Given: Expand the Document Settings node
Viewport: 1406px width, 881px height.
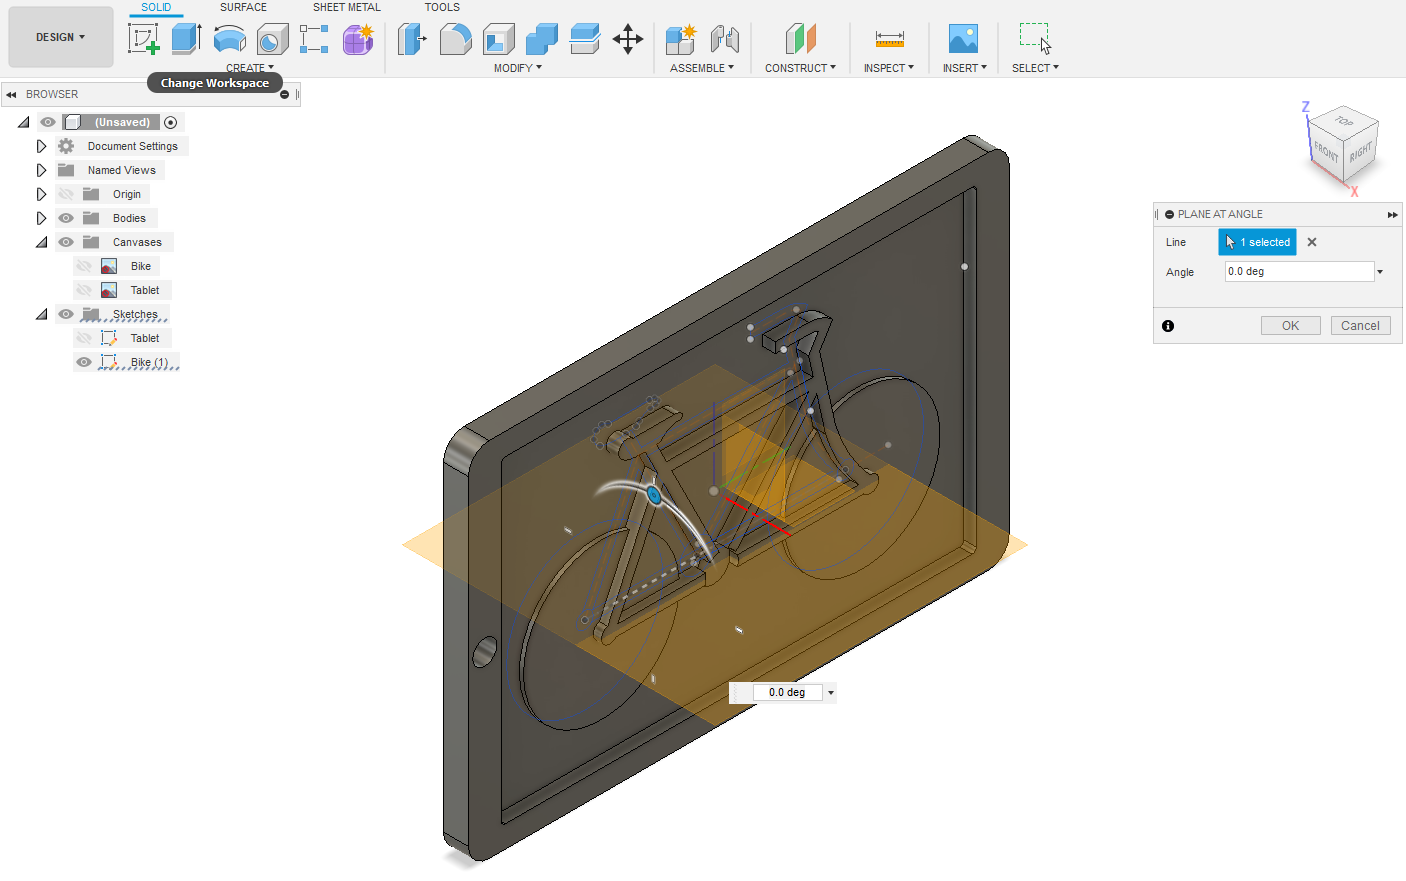Looking at the screenshot, I should click(41, 146).
